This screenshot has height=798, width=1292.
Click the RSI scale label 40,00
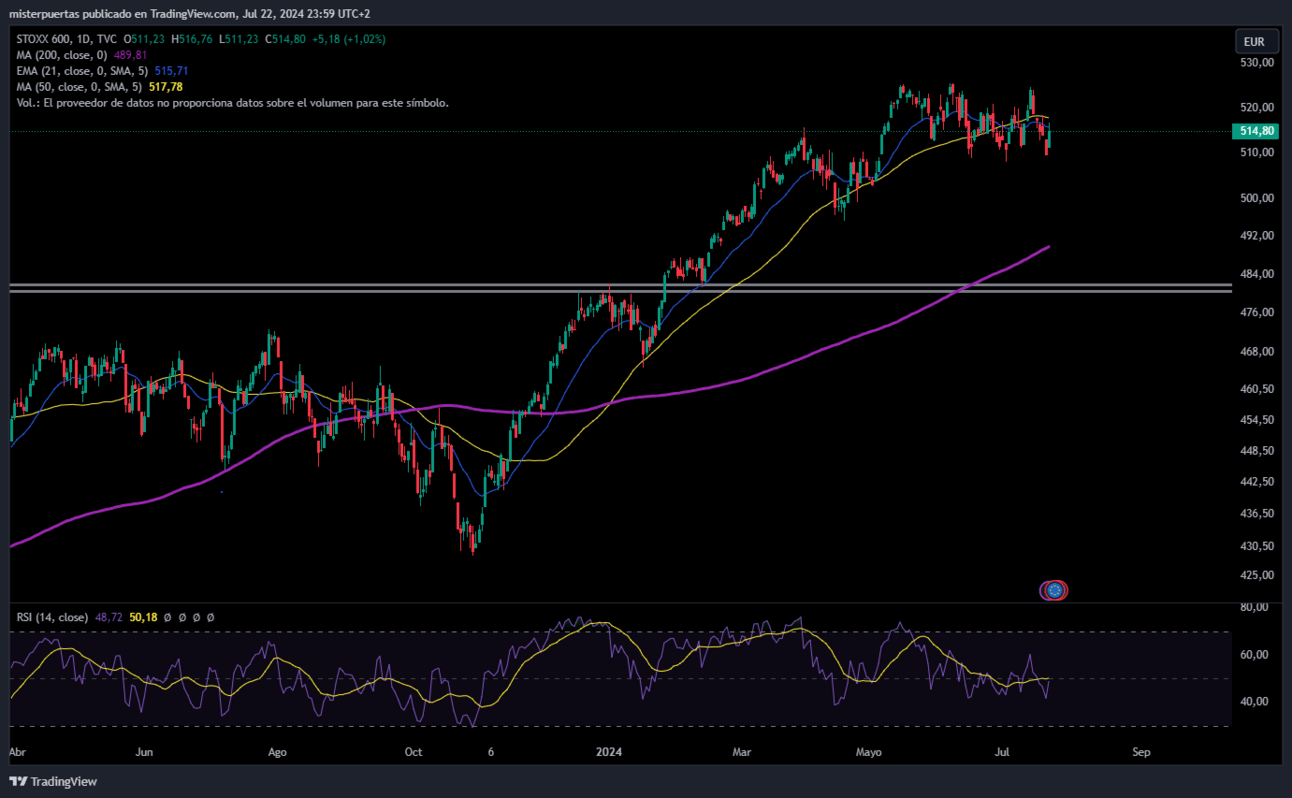point(1254,702)
